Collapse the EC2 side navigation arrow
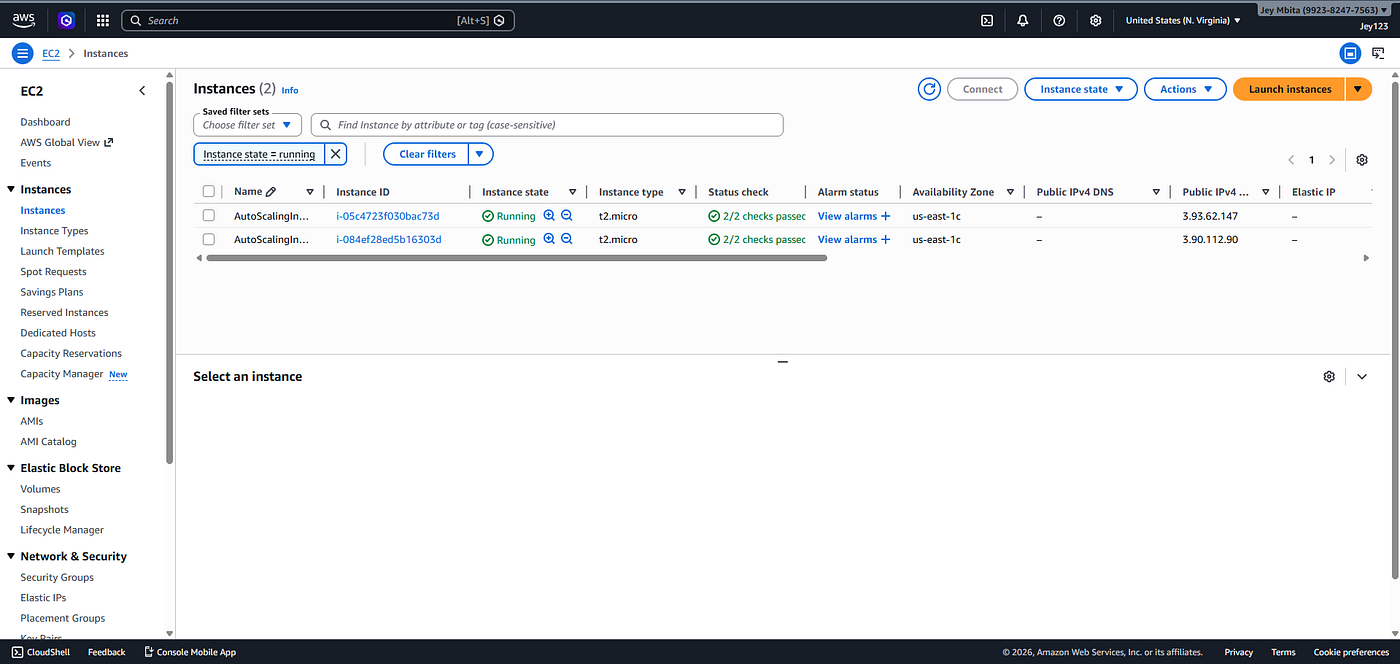Image resolution: width=1400 pixels, height=664 pixels. (142, 90)
